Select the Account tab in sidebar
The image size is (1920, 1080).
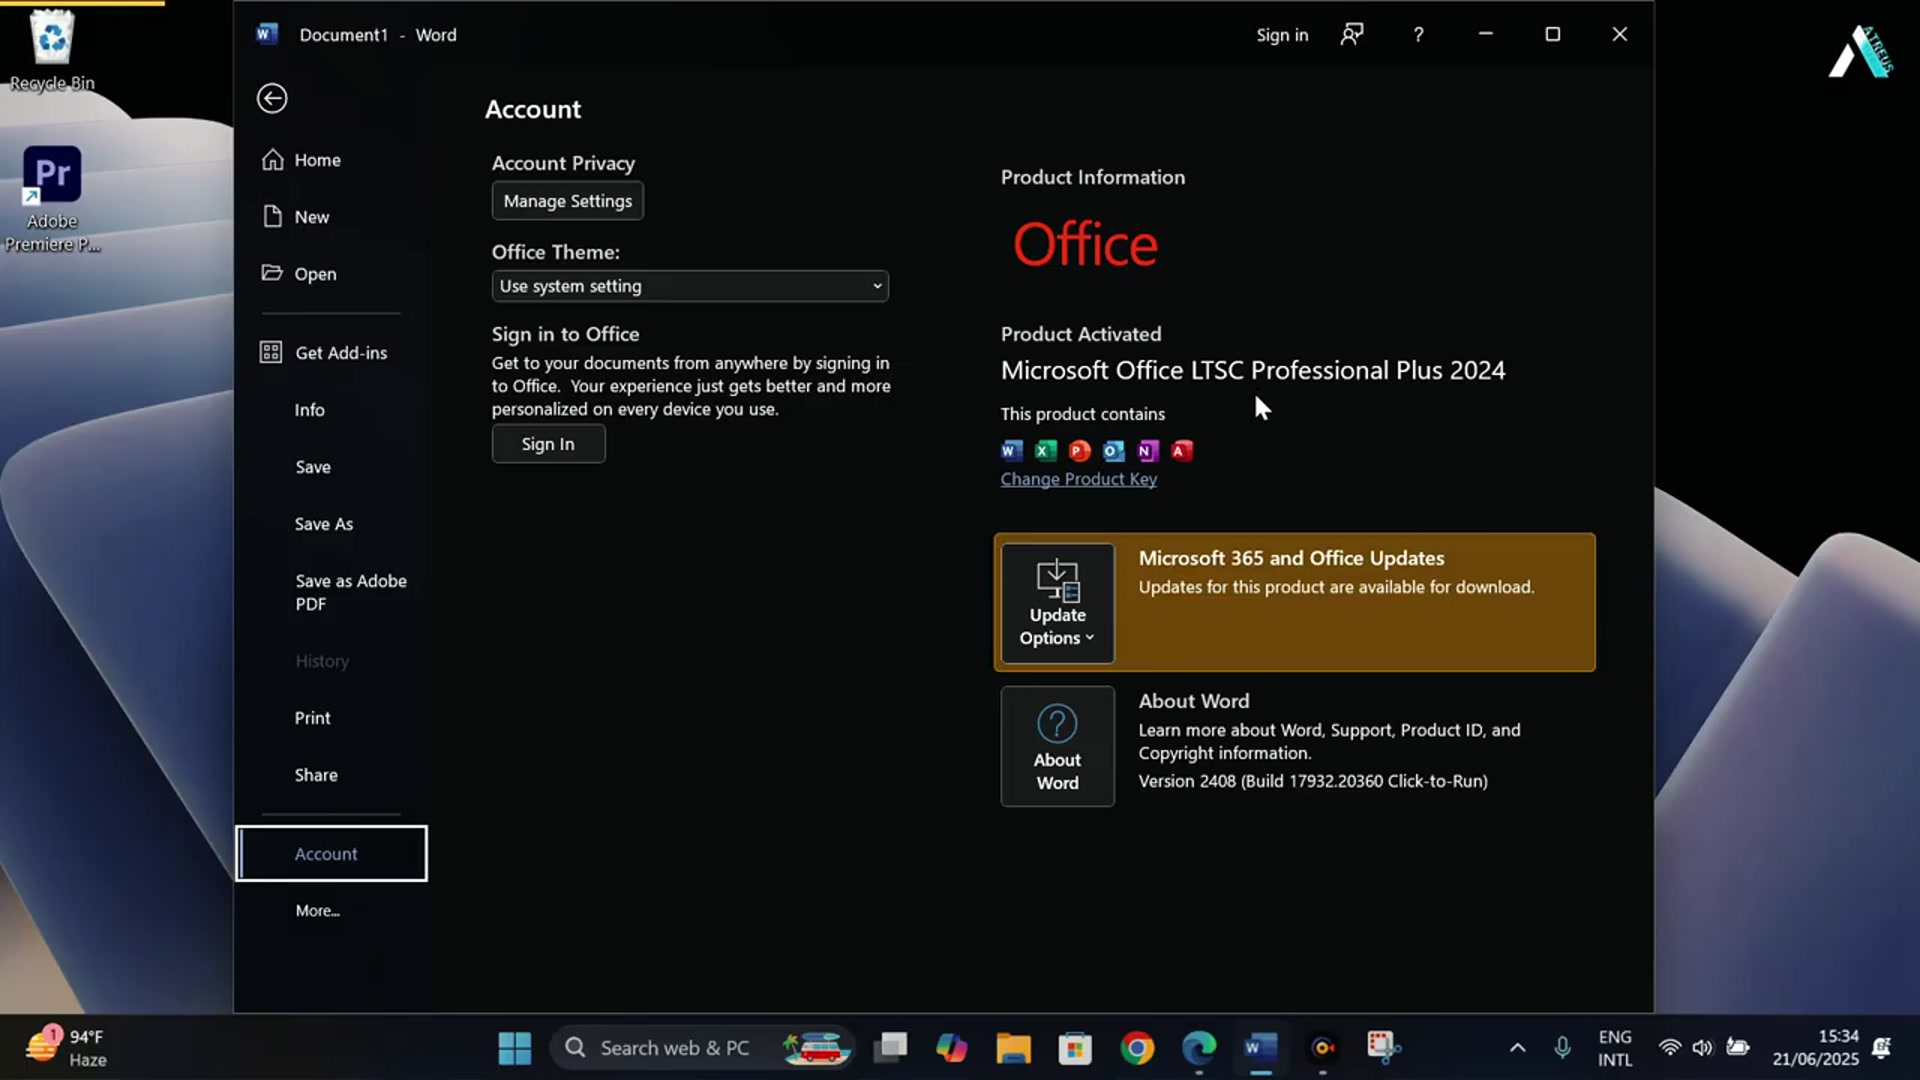[331, 853]
